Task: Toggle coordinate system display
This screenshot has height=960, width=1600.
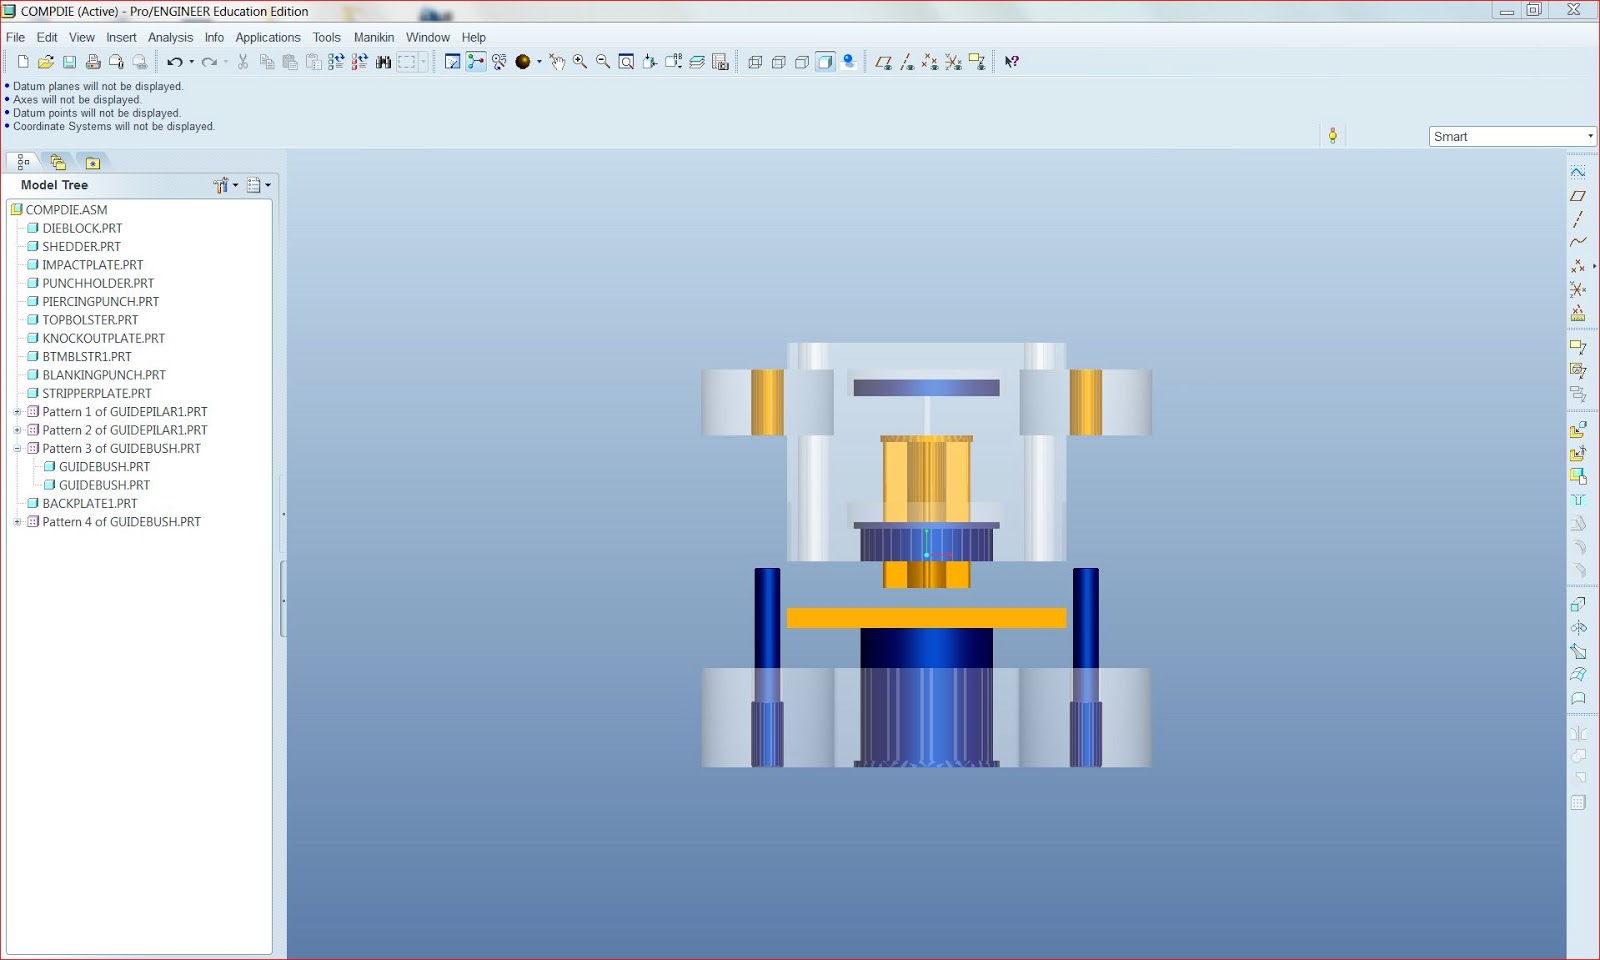Action: coord(951,62)
